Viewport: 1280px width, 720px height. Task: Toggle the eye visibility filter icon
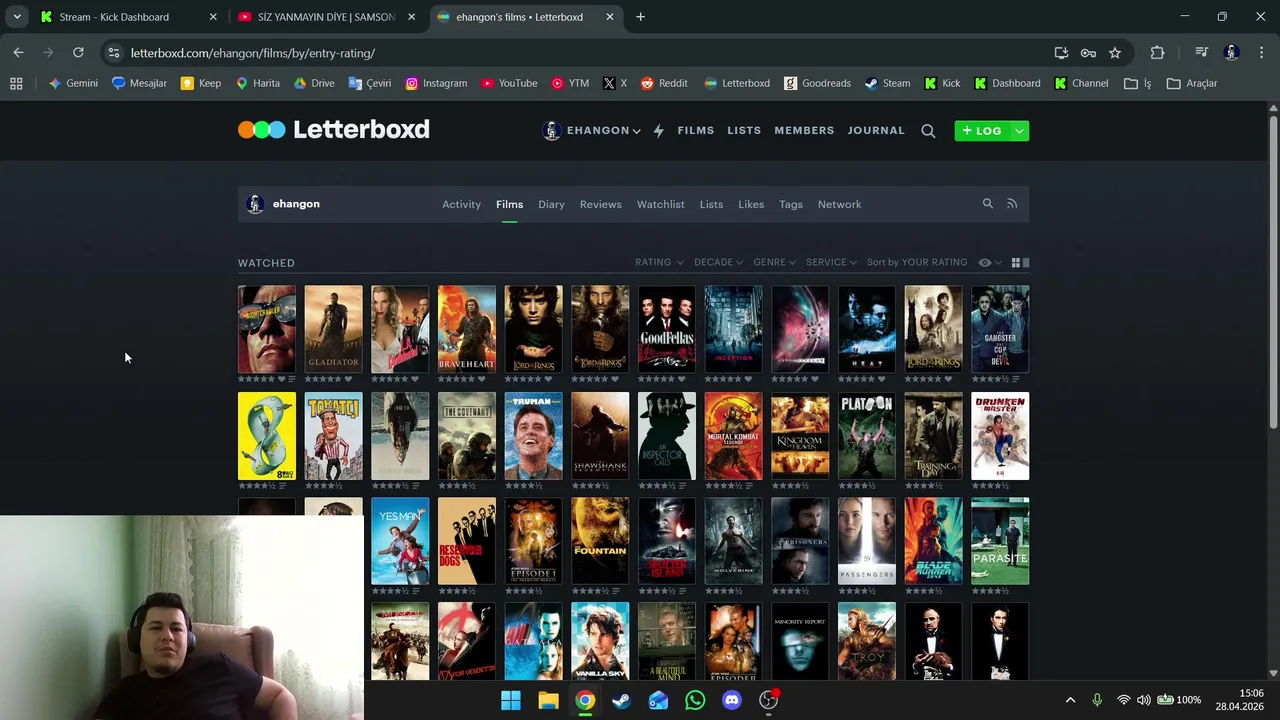coord(985,262)
